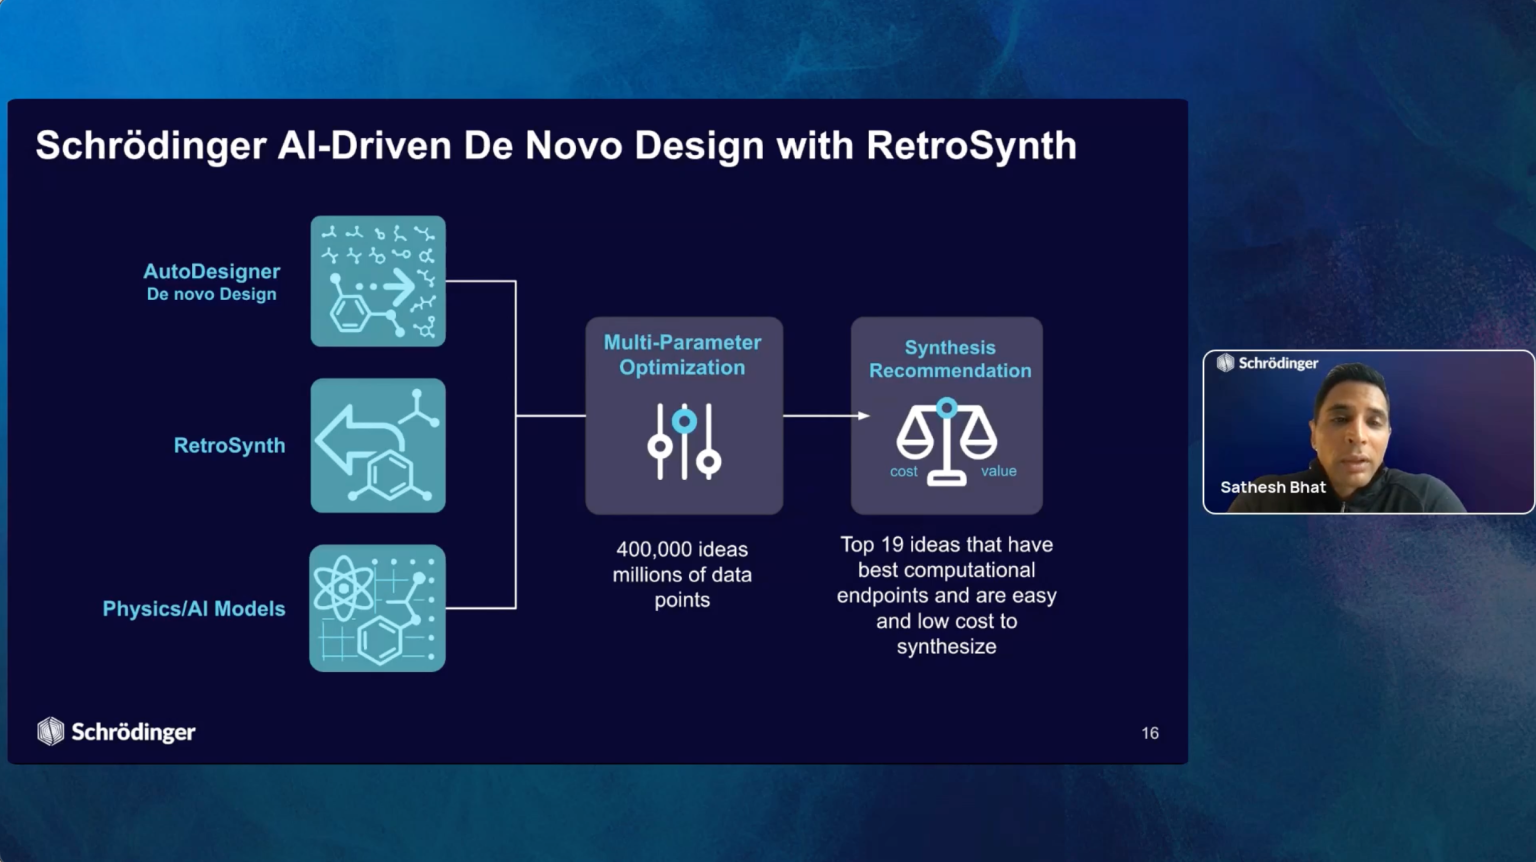This screenshot has width=1536, height=862.
Task: Click the slide number 16
Action: click(x=1150, y=733)
